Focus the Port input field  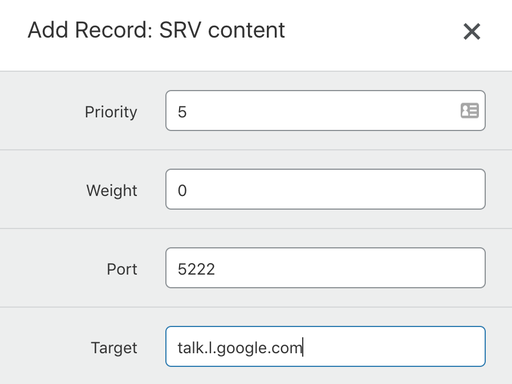pyautogui.click(x=325, y=268)
